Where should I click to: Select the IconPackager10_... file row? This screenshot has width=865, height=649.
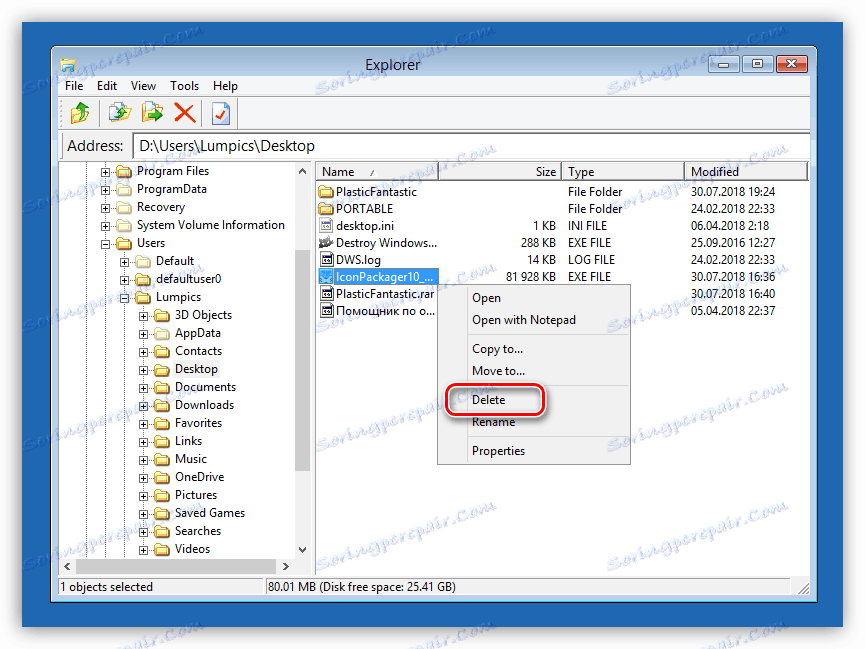(x=563, y=276)
